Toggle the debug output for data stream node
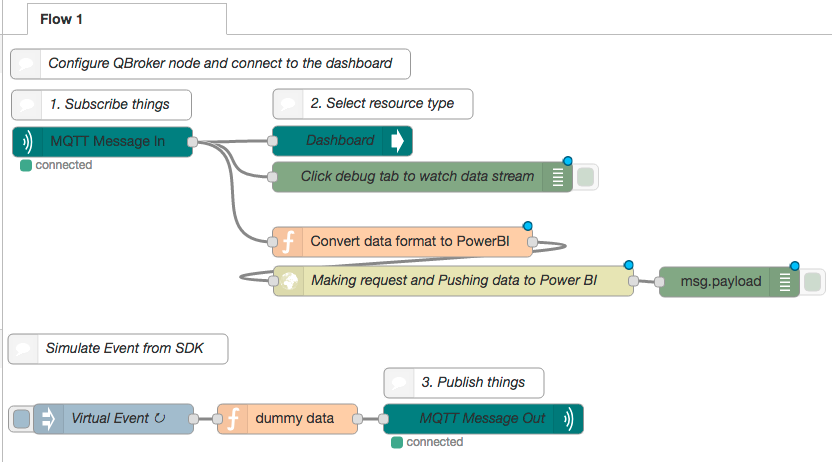The width and height of the screenshot is (832, 462). pos(585,177)
